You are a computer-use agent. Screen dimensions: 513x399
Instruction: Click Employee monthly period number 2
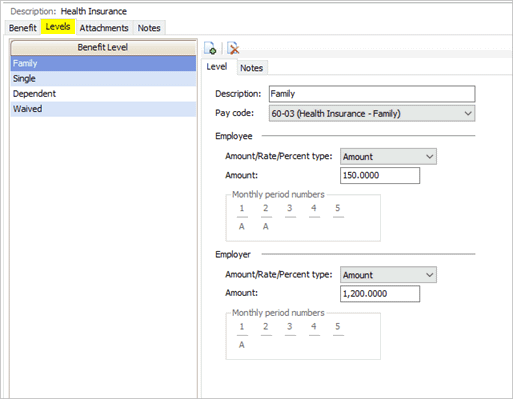tap(266, 208)
